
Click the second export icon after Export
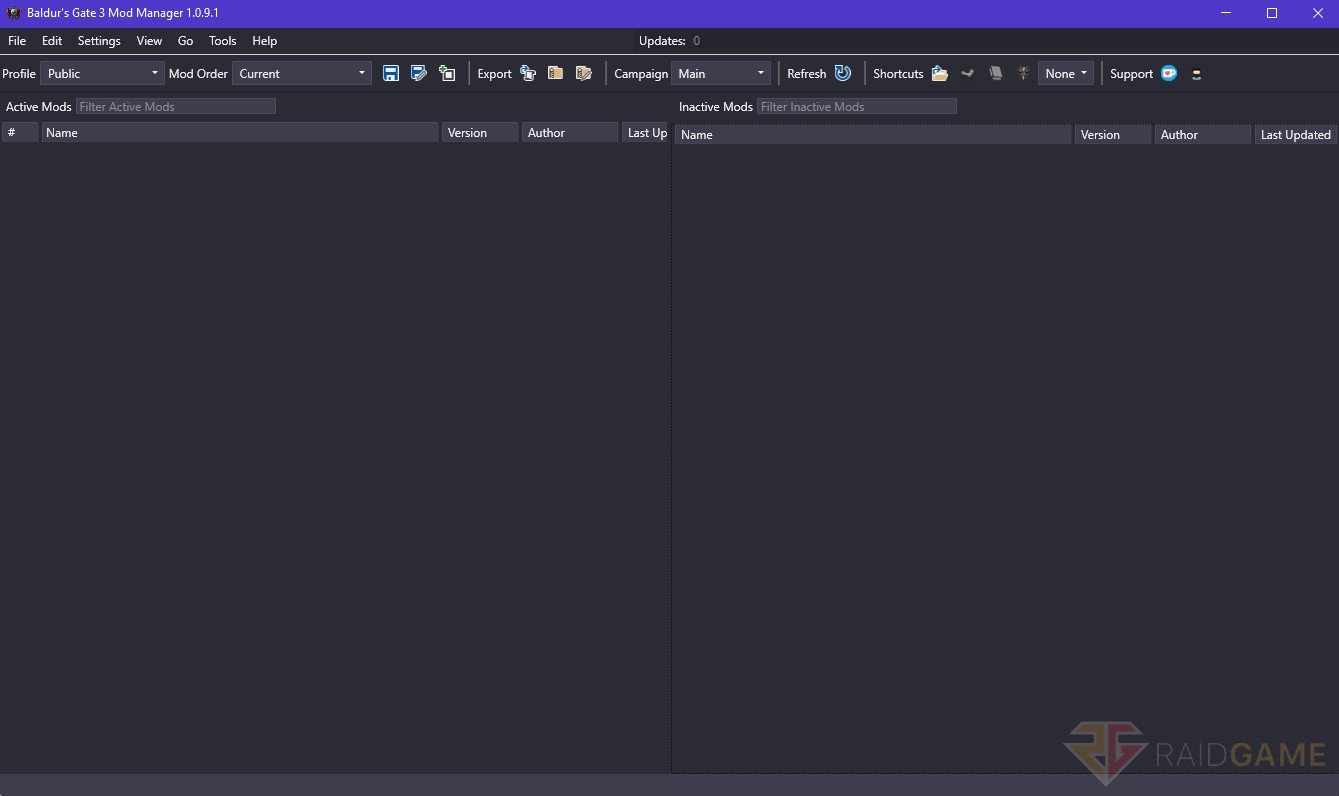point(555,73)
